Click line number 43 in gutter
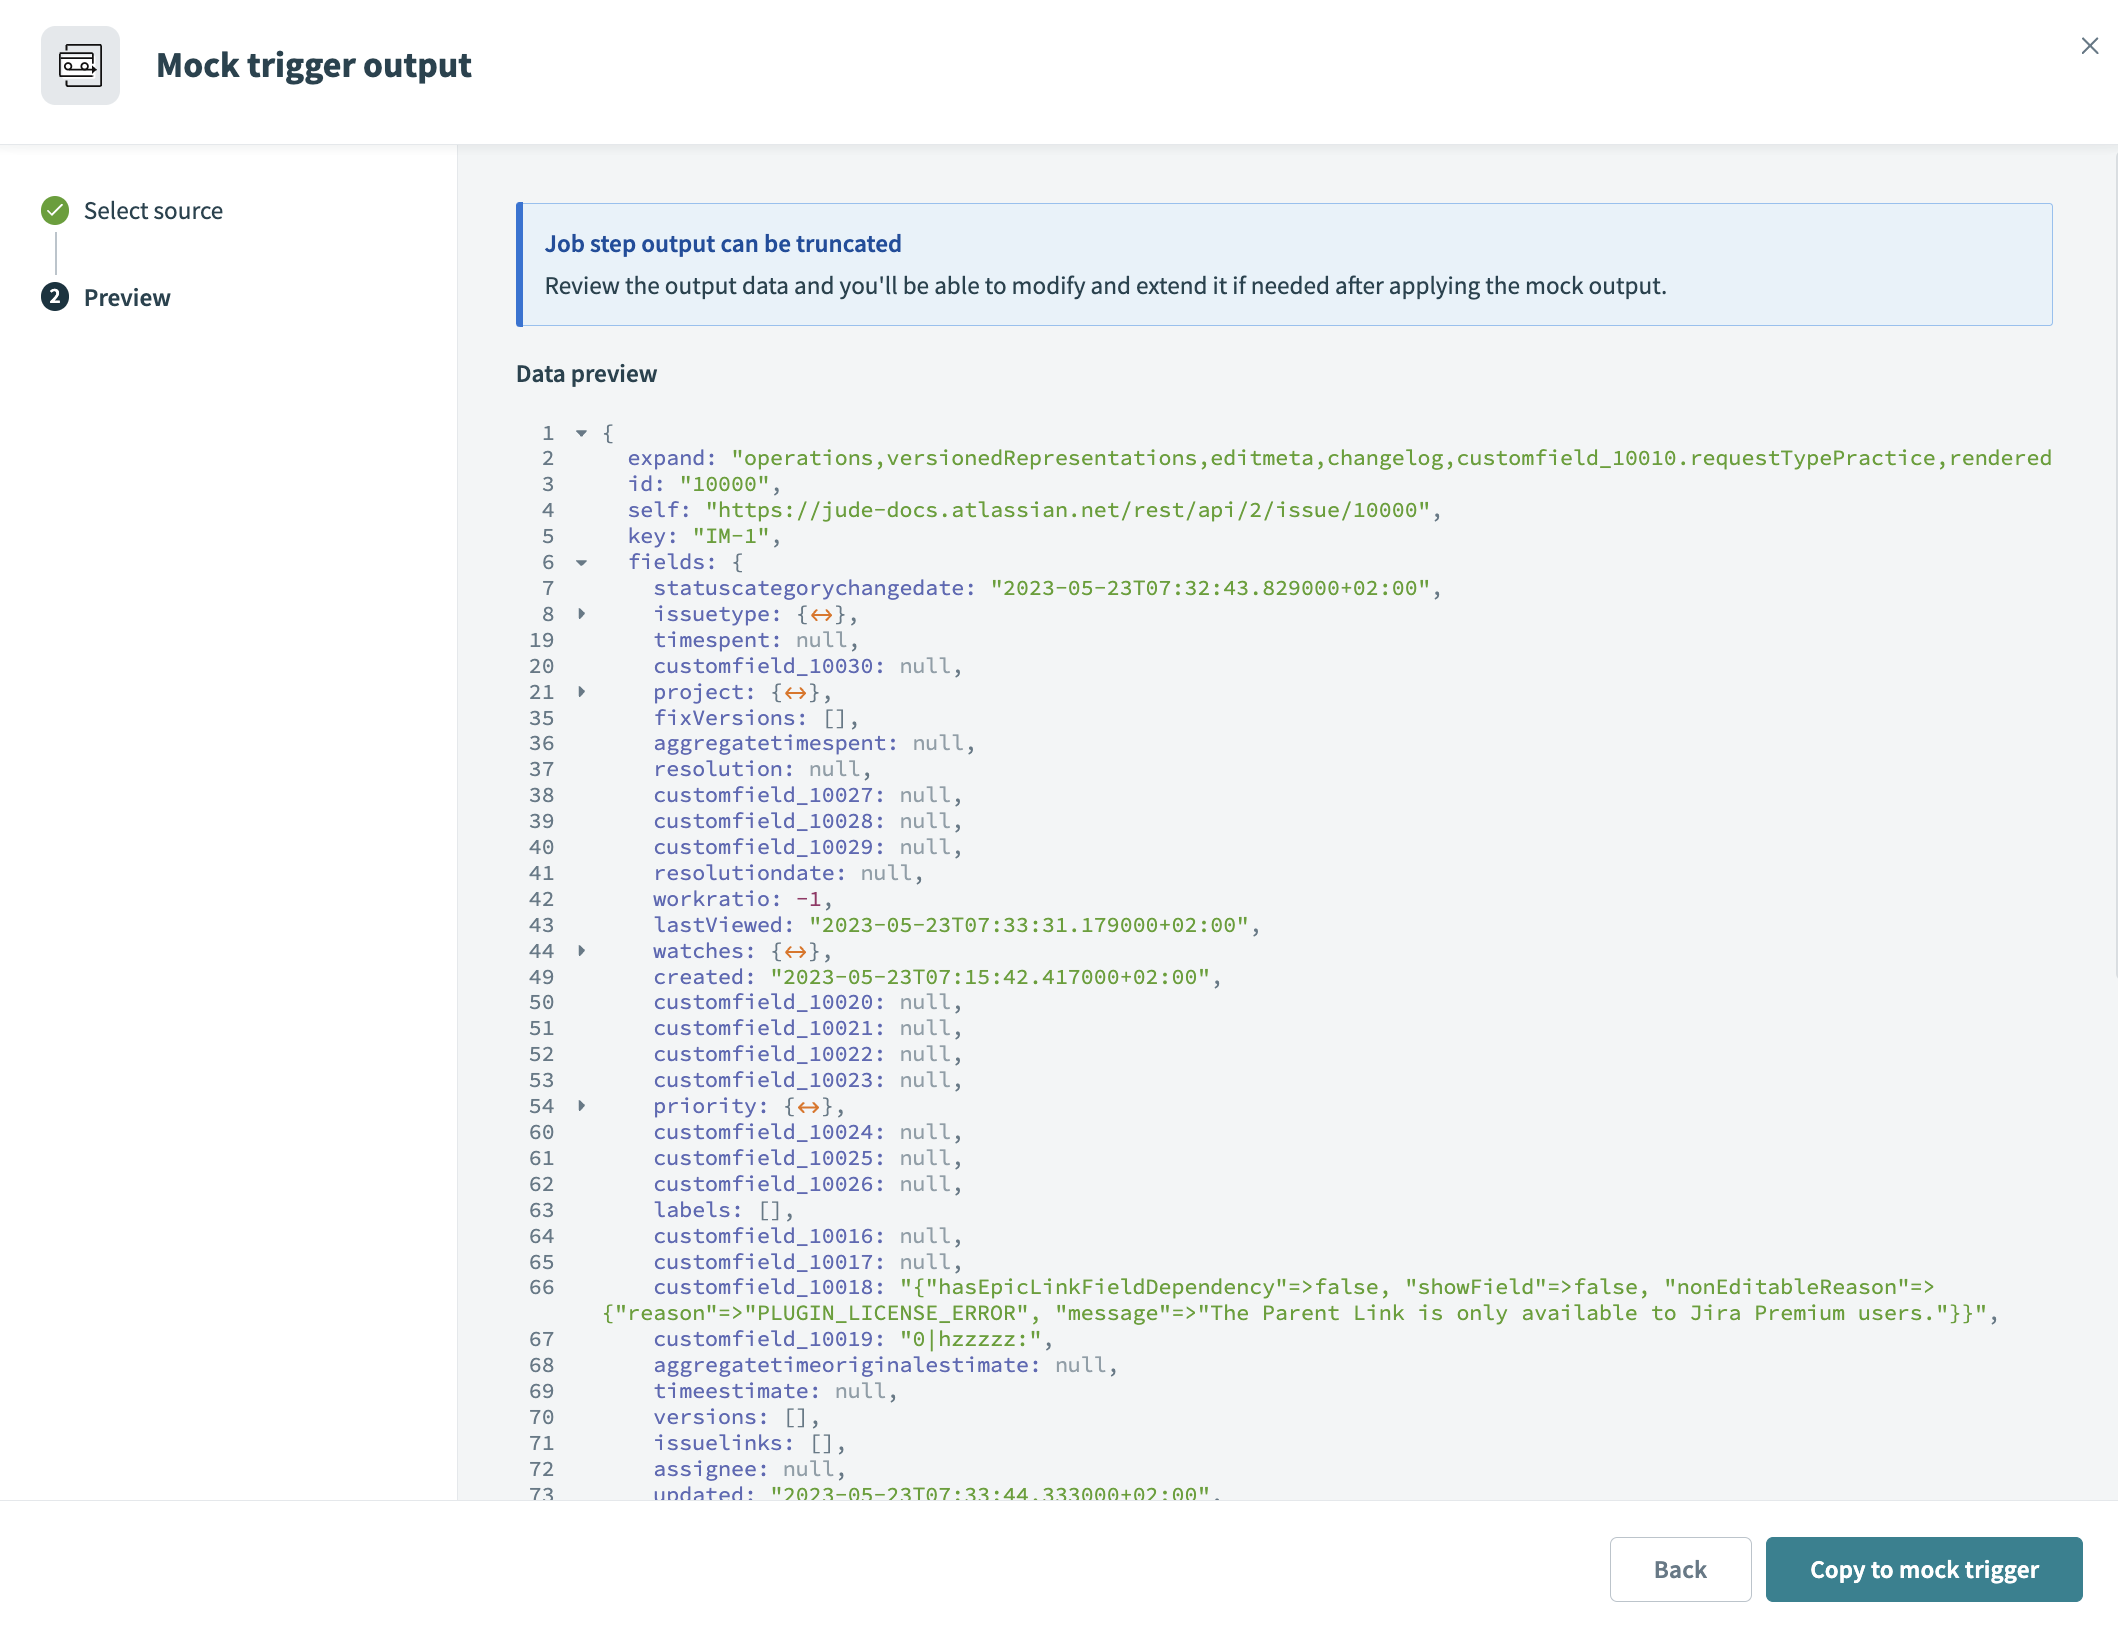The width and height of the screenshot is (2118, 1626). pos(541,925)
